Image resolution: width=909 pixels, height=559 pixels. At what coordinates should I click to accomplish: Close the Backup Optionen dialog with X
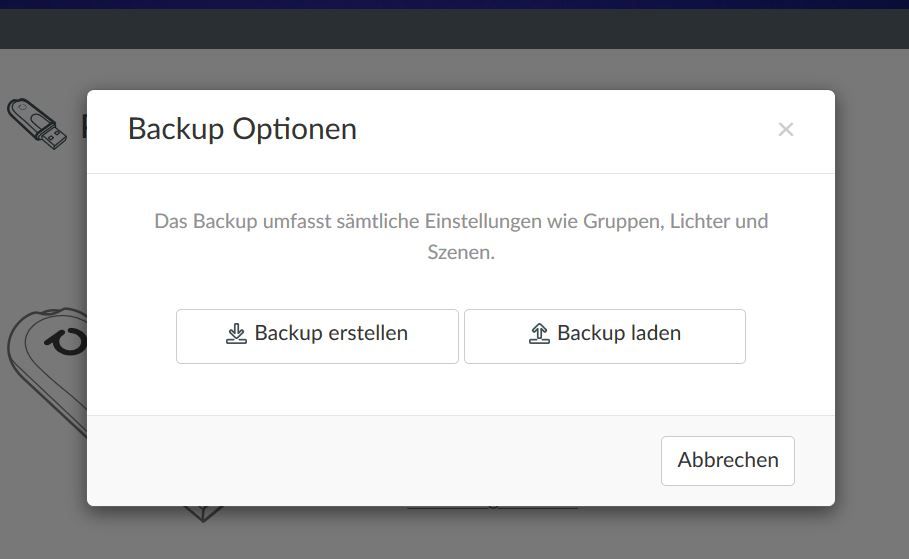point(786,129)
